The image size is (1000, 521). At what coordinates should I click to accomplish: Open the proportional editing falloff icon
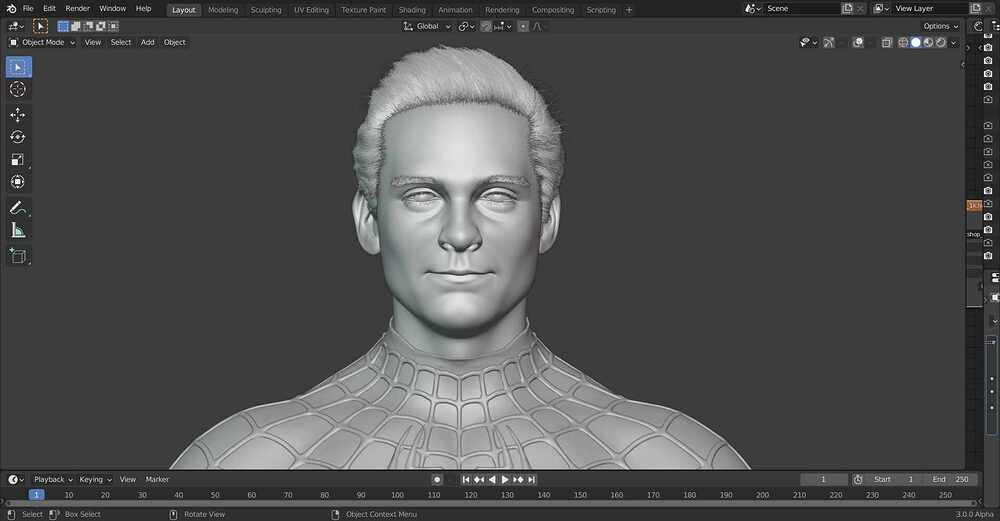tap(537, 26)
